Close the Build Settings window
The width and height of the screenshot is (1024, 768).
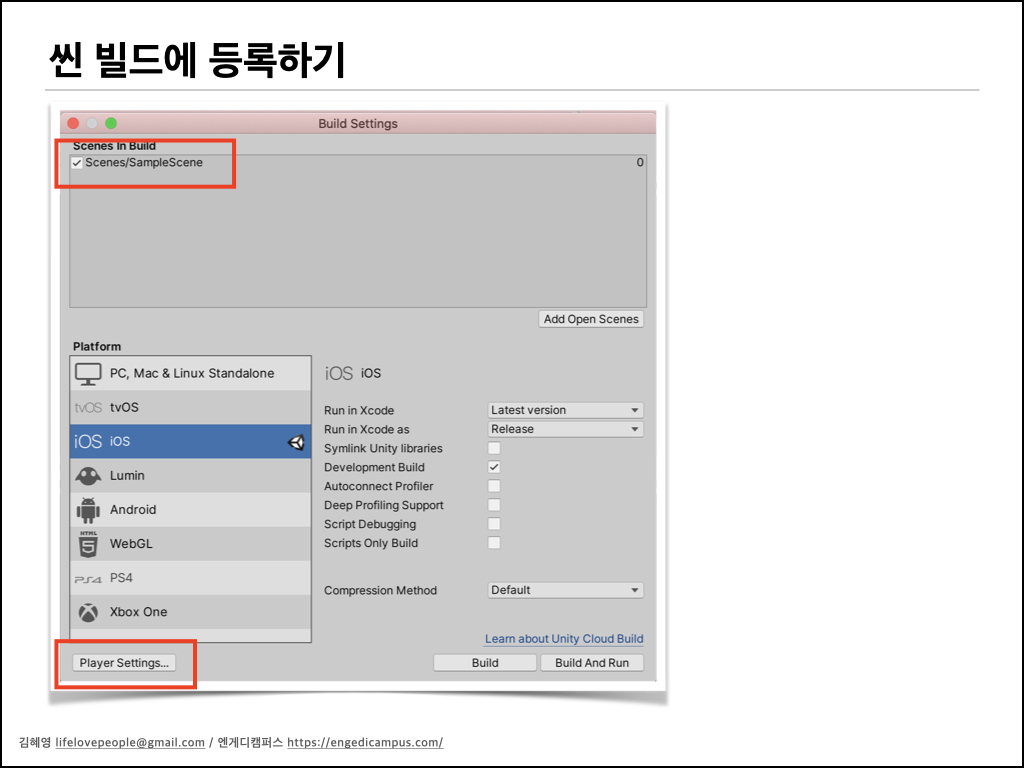(73, 123)
